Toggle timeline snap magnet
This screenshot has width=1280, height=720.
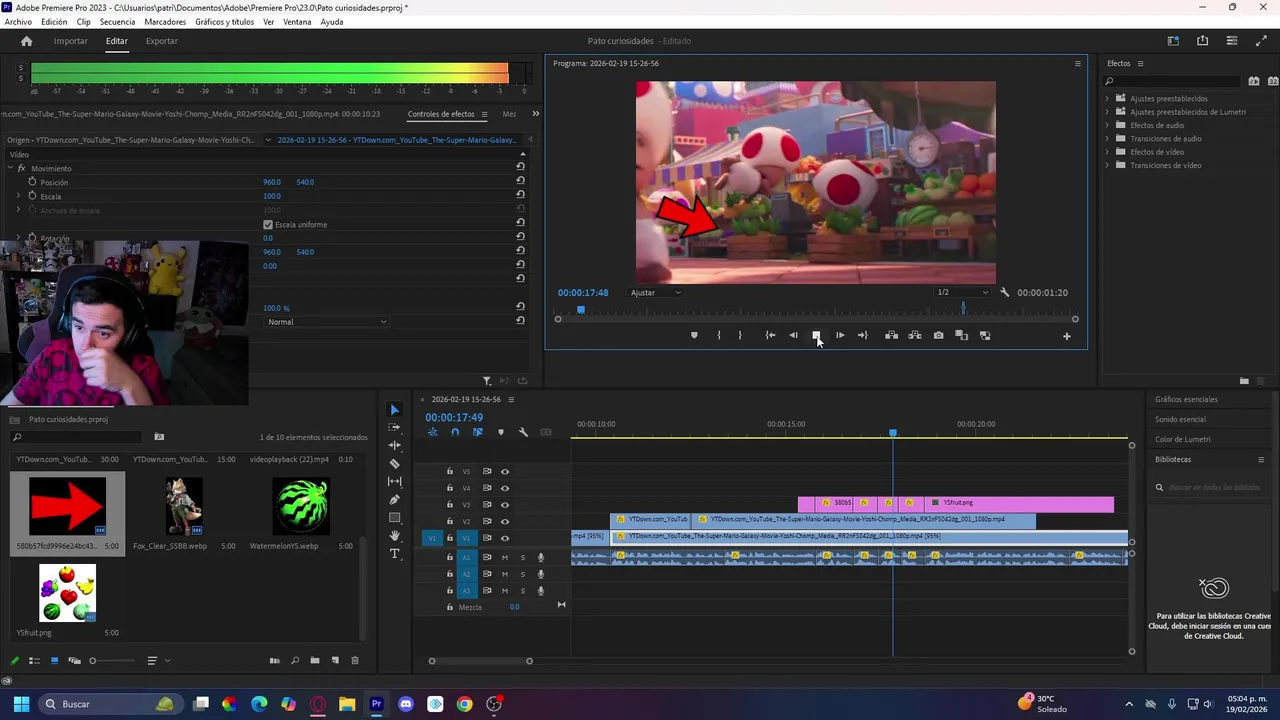click(x=455, y=432)
